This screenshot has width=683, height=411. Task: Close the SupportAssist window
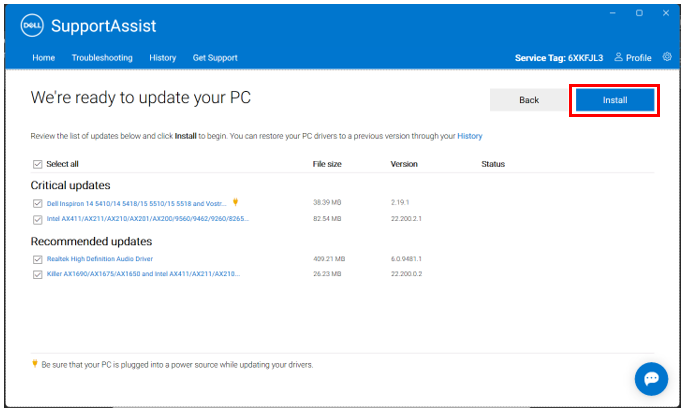click(x=666, y=13)
